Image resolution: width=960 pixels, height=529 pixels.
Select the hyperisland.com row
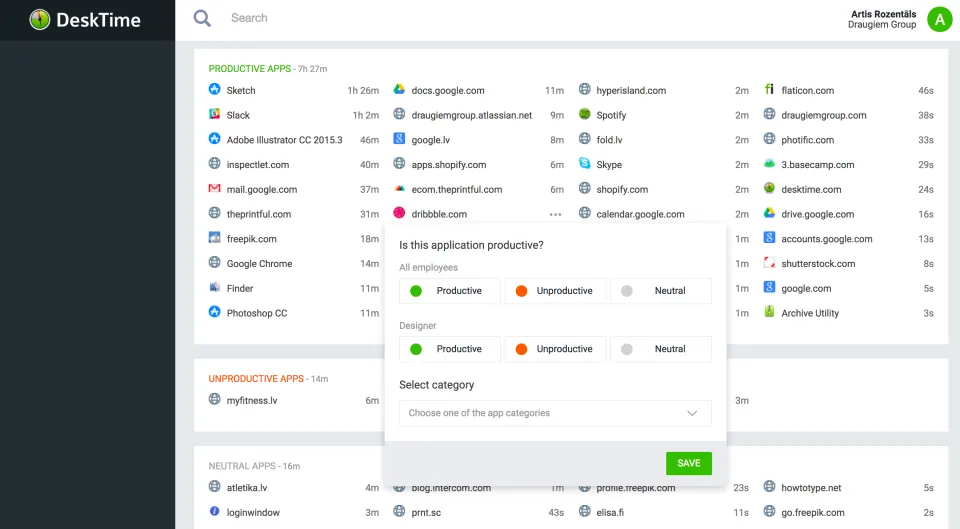click(664, 91)
